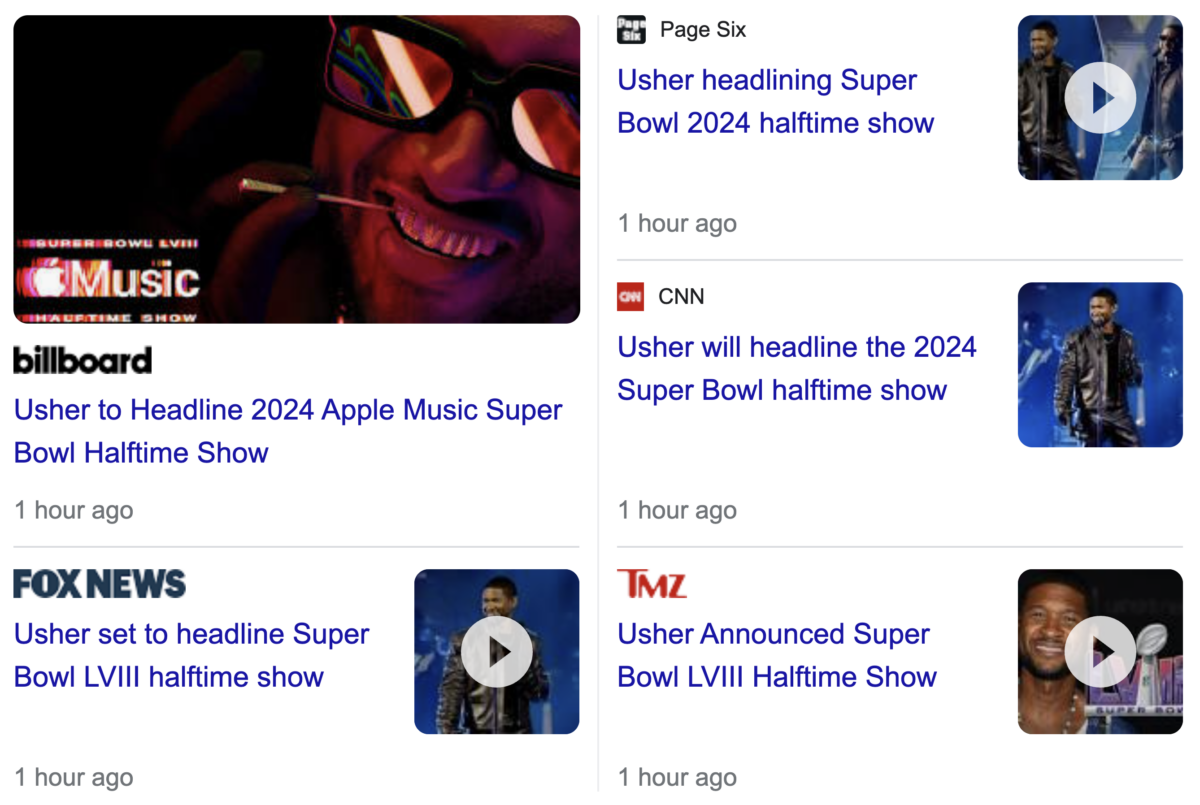Play the Fox News video thumbnail

tap(497, 652)
